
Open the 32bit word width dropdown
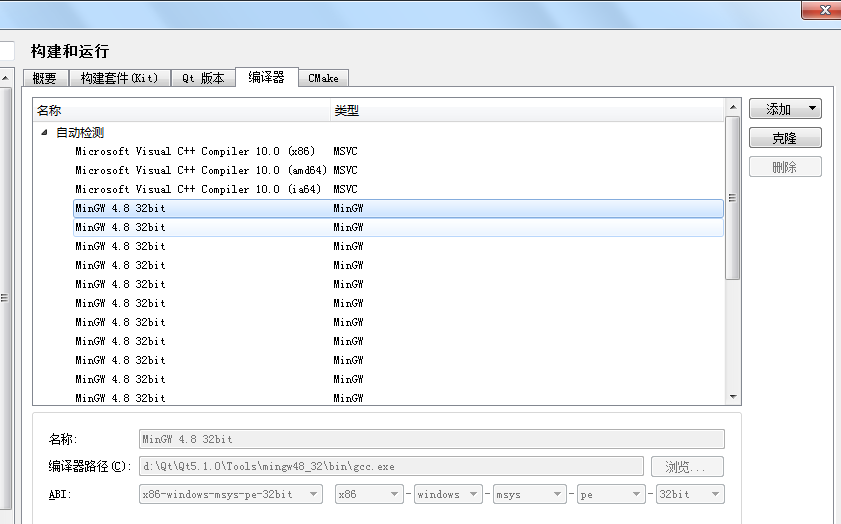coord(690,494)
